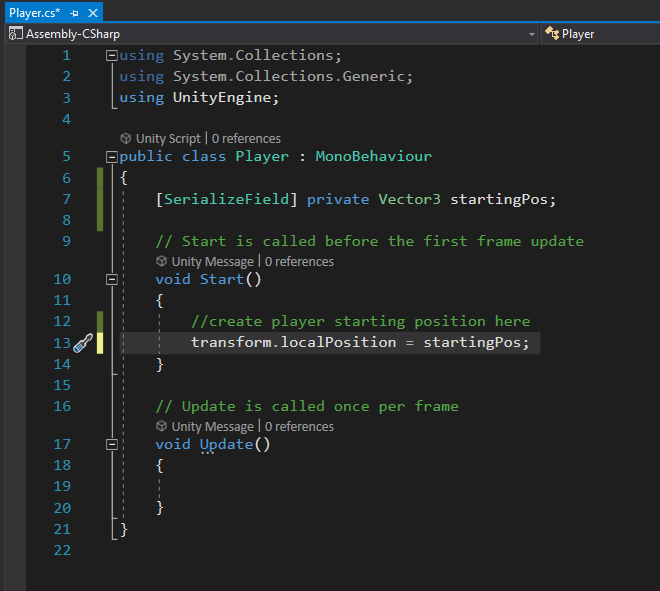Click 'System.Collections.Generic' namespace text

pyautogui.click(x=289, y=77)
